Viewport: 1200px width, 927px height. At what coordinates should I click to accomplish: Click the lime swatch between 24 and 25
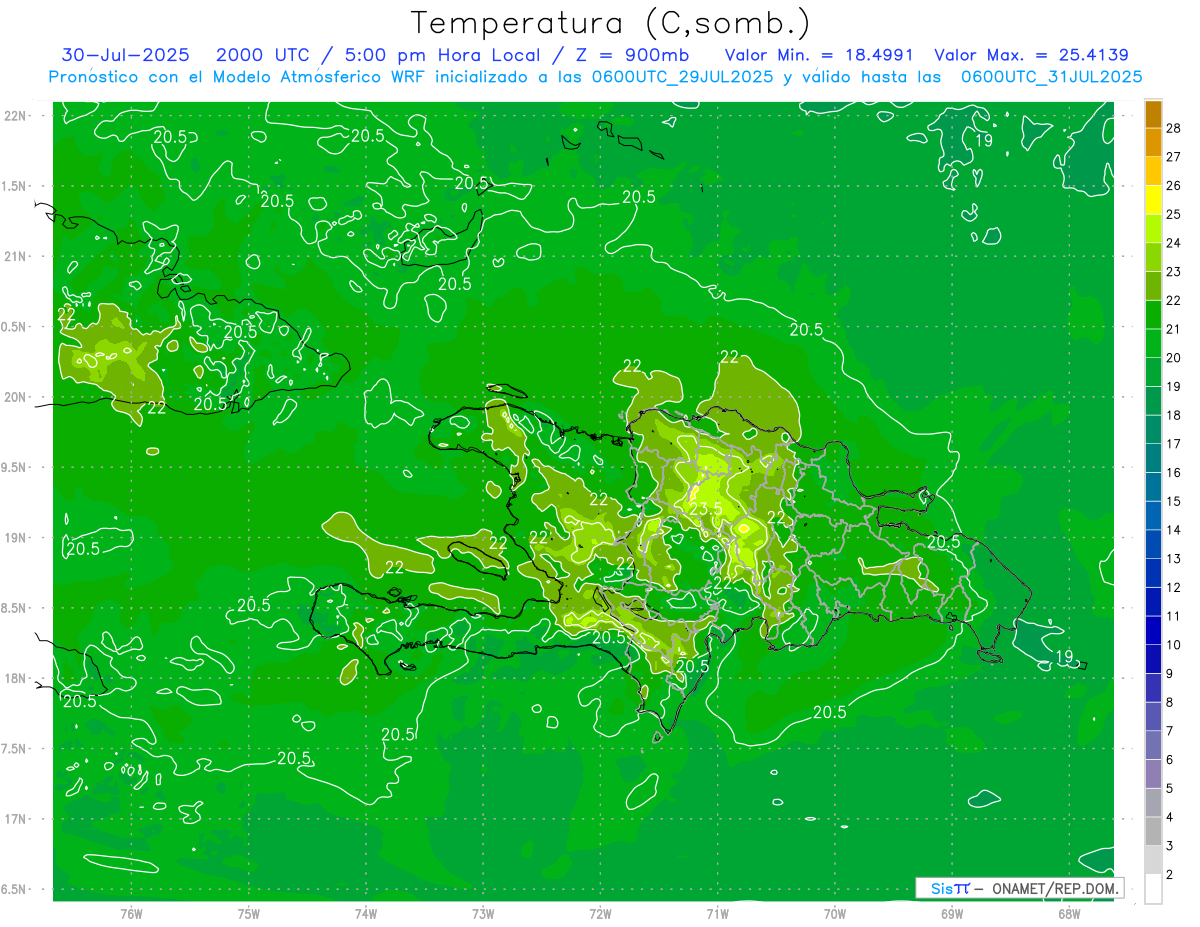point(1153,229)
